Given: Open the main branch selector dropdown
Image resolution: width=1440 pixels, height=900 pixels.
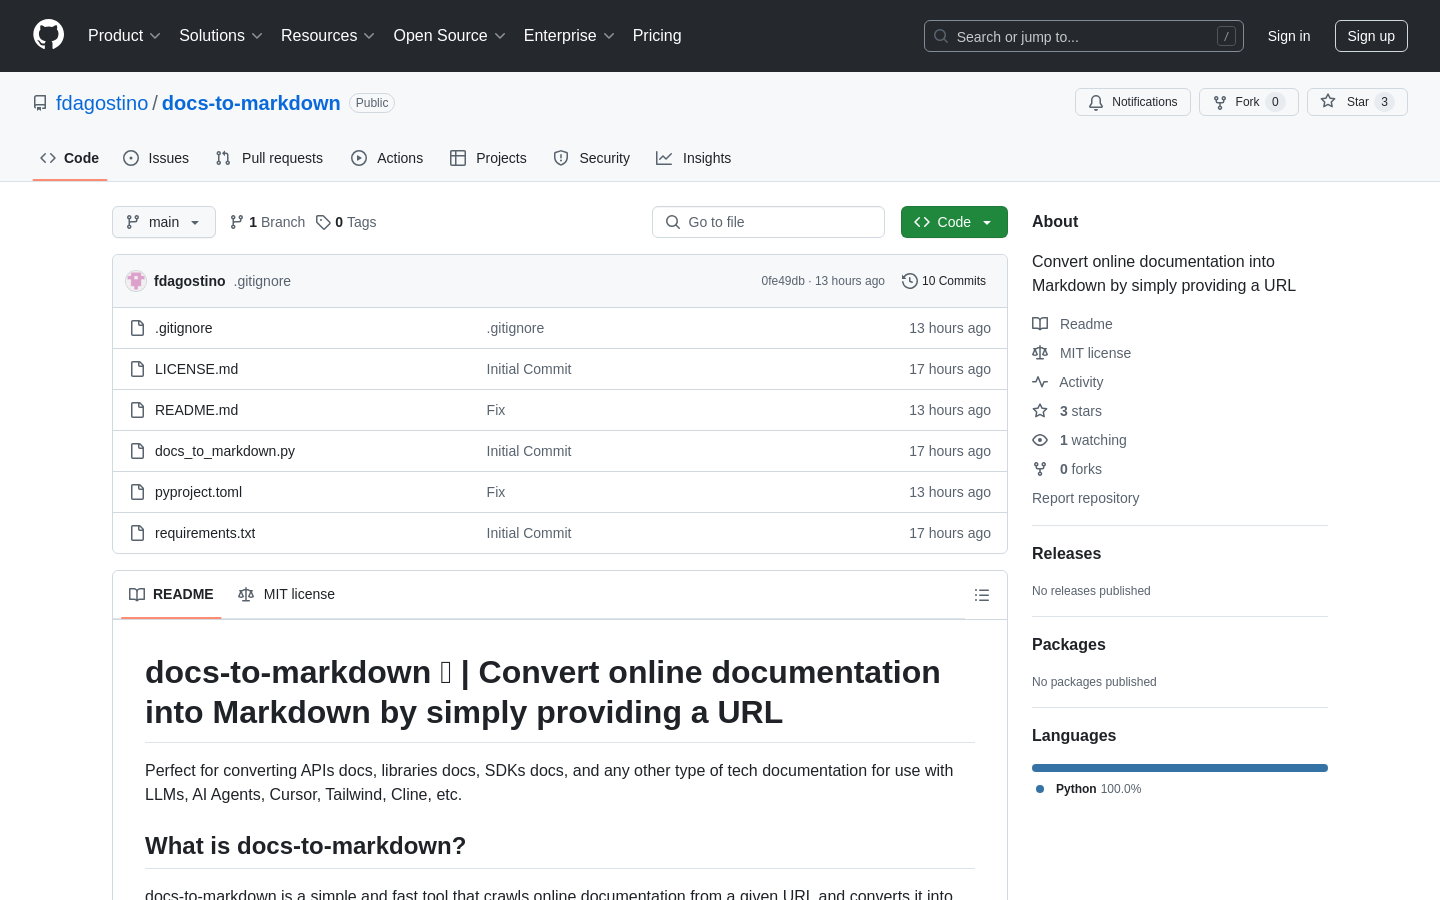Looking at the screenshot, I should (164, 222).
